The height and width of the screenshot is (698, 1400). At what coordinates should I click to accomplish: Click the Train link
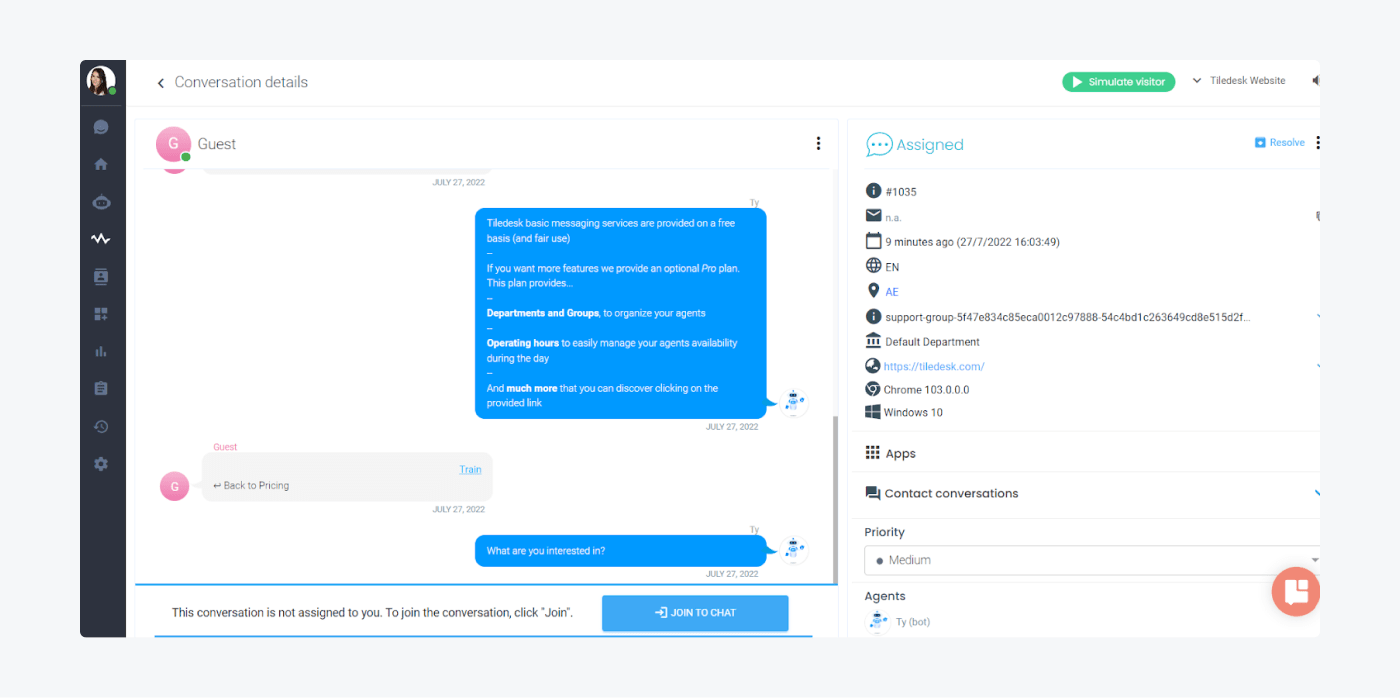tap(470, 469)
